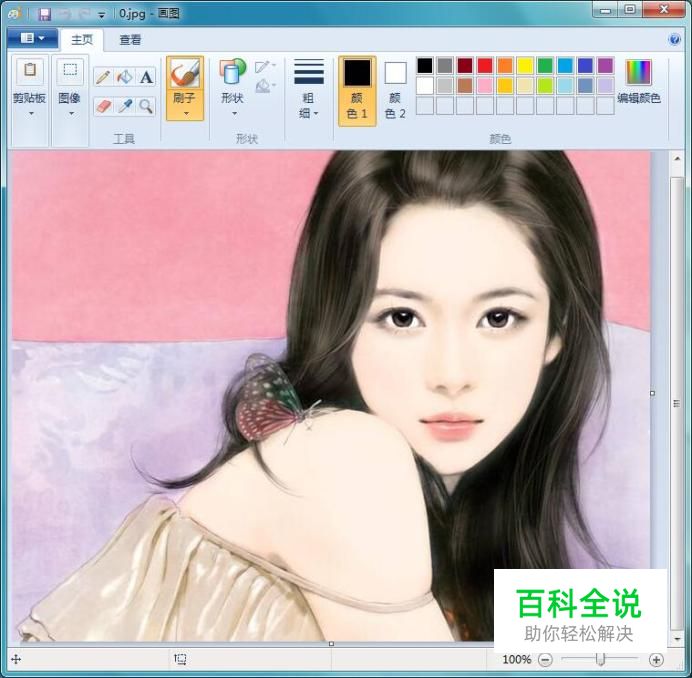Pick the brown color swatch
692x678 pixels.
[x=465, y=86]
